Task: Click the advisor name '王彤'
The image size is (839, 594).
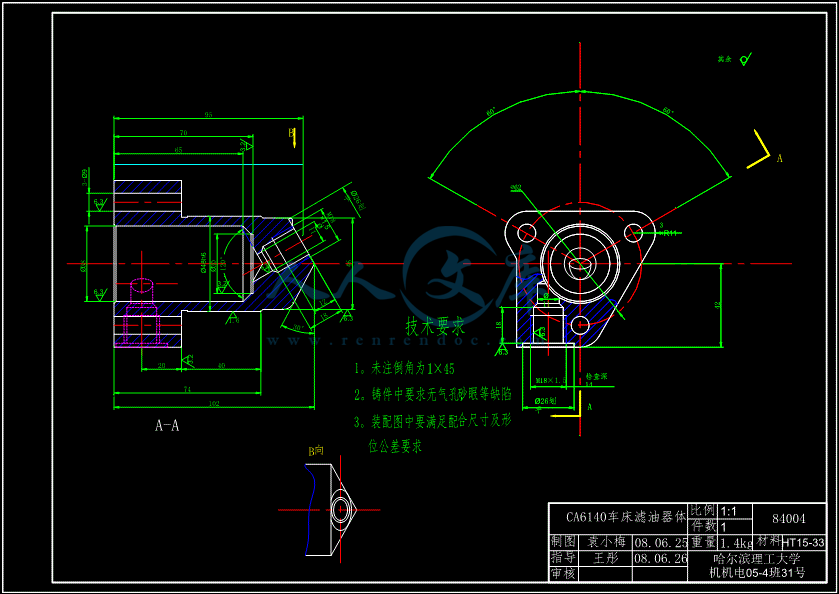Action: (606, 558)
